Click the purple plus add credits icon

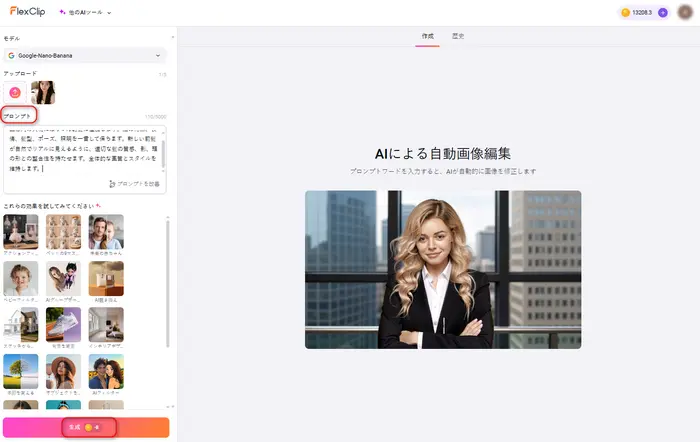pyautogui.click(x=663, y=13)
